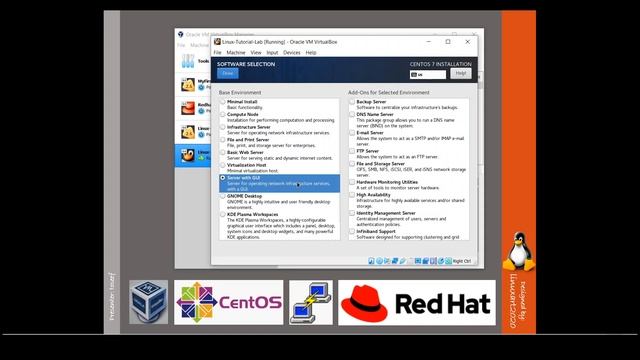Click the recording indicator in the status bar
Viewport: 640px width, 360px height.
point(426,261)
